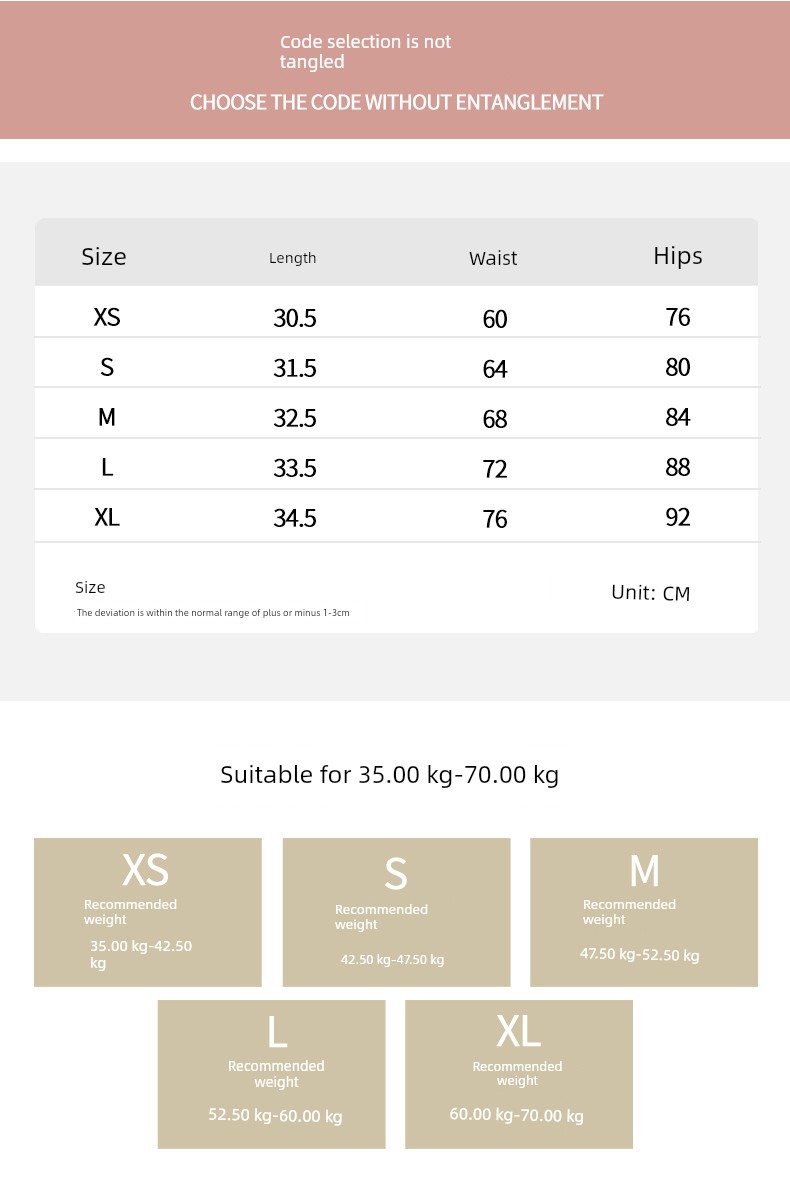Click the Hips column header
This screenshot has height=1198, width=790.
678,256
